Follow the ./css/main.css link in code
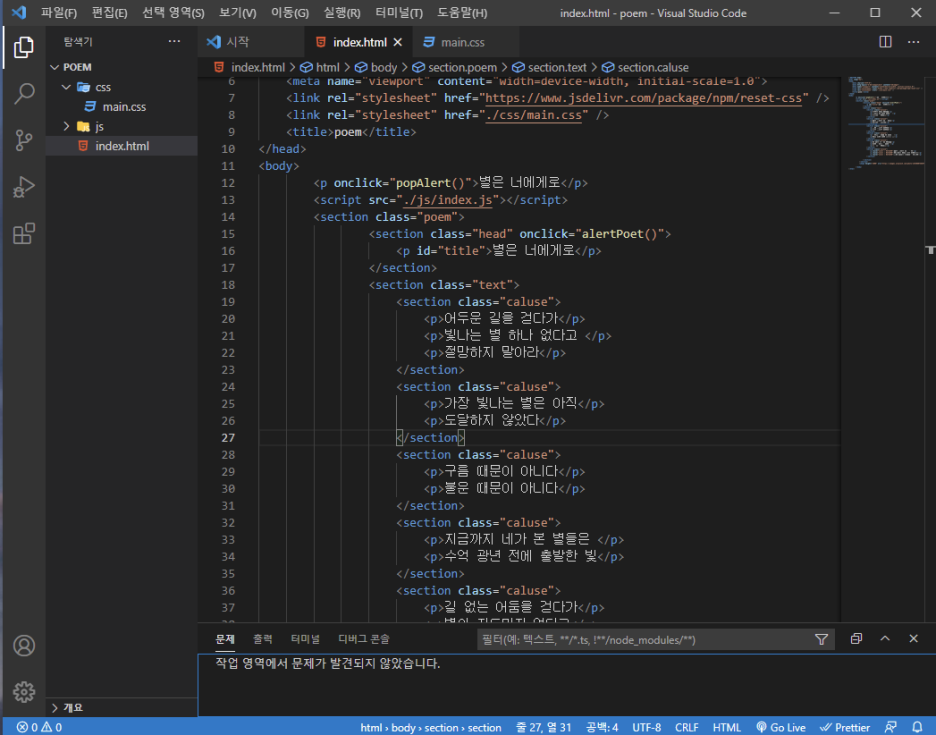The image size is (936, 735). (534, 115)
